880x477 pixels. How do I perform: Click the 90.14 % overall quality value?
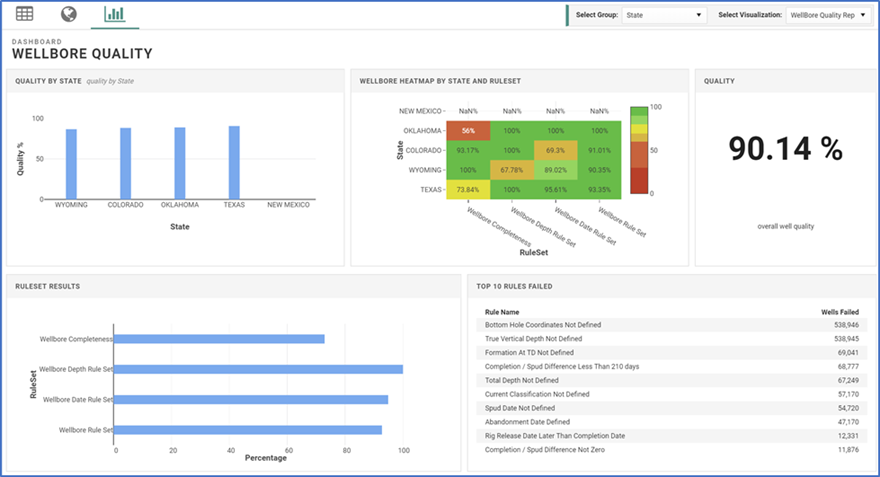(x=785, y=149)
